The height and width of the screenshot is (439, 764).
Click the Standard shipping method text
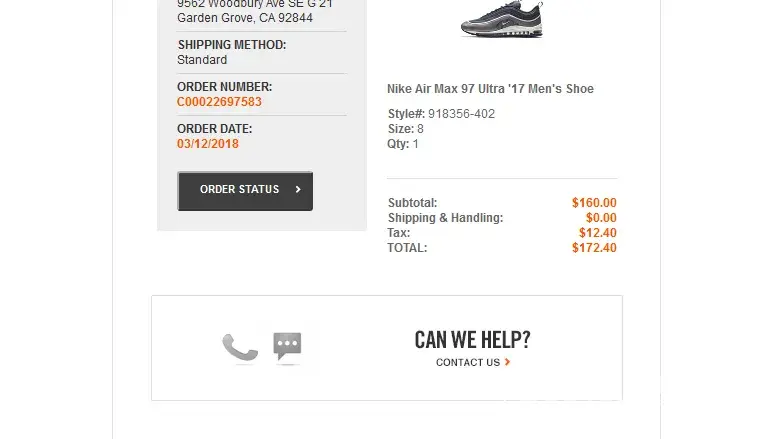point(202,60)
